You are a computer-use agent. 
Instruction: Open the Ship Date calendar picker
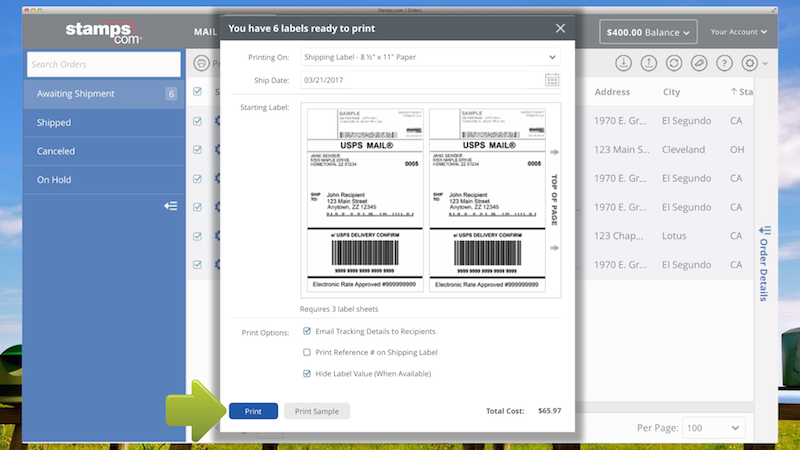tap(552, 80)
